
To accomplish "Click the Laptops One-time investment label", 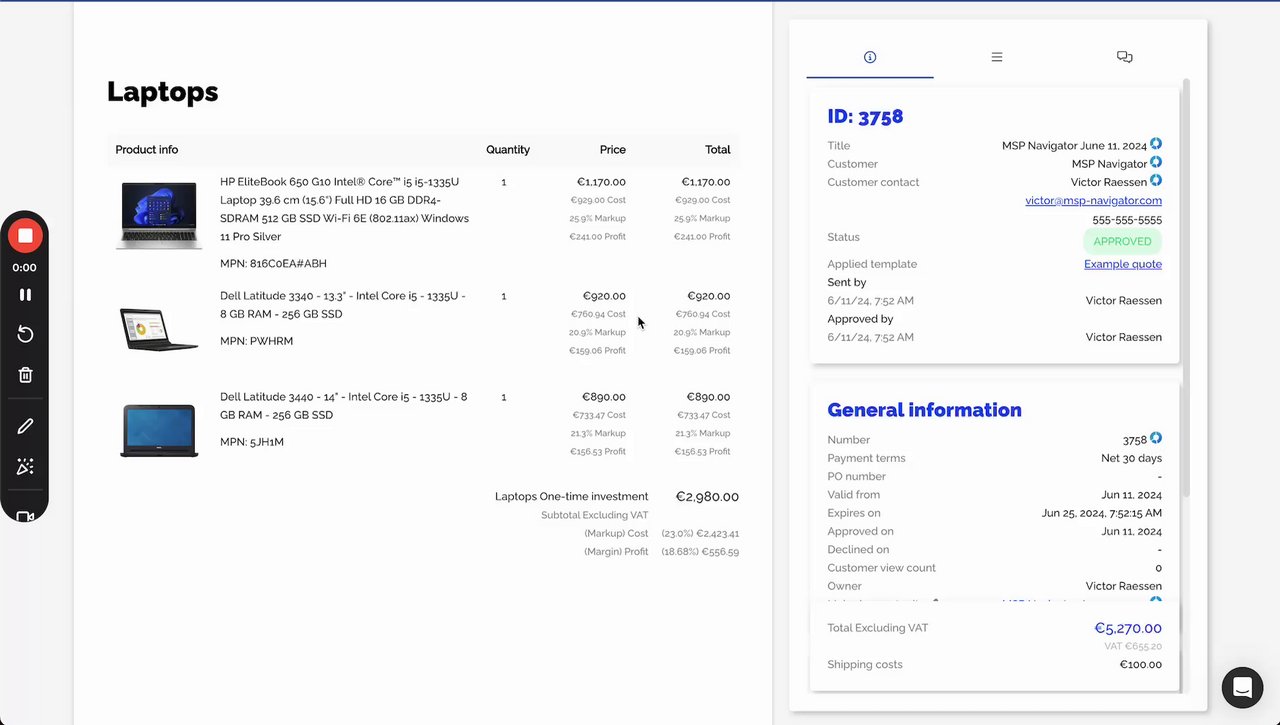I will pos(572,497).
